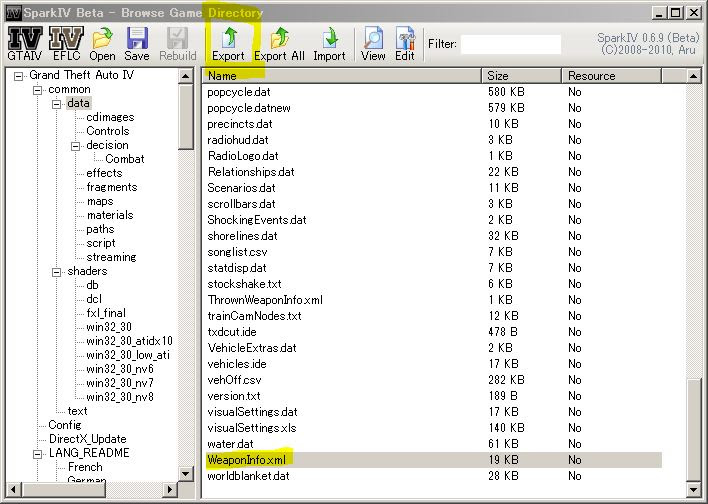This screenshot has height=504, width=708.
Task: Collapse the Grand Theft Auto IV root node
Action: click(19, 76)
